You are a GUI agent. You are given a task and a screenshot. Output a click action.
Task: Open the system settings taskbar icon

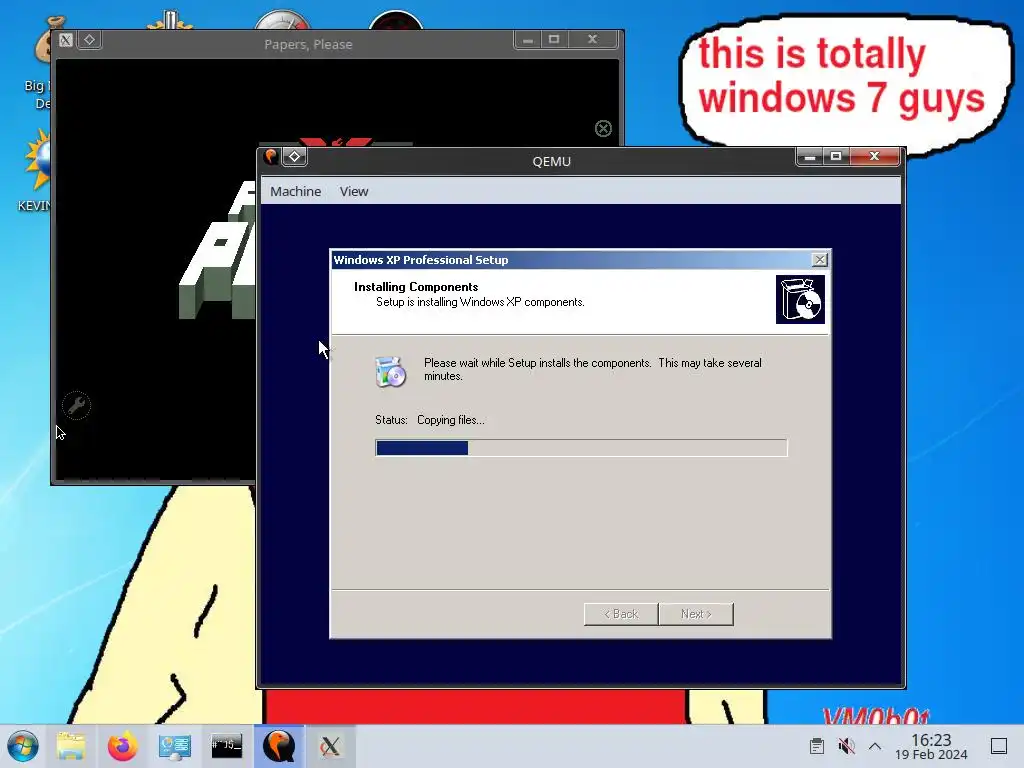coord(174,746)
